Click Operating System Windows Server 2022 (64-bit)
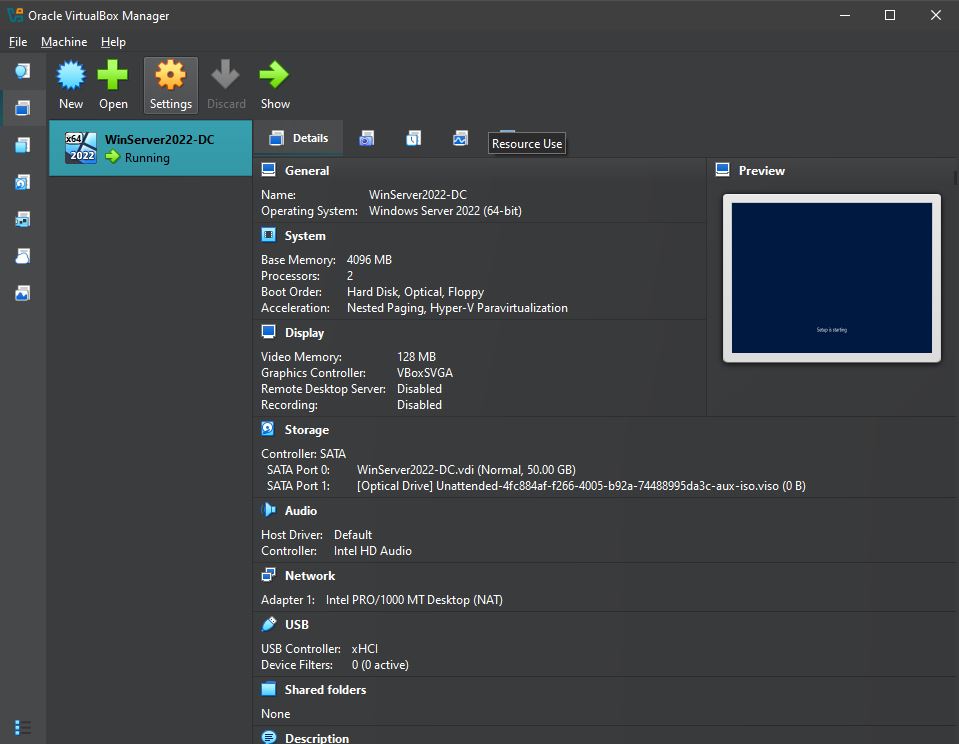Screen dimensions: 959x744 click(x=445, y=210)
